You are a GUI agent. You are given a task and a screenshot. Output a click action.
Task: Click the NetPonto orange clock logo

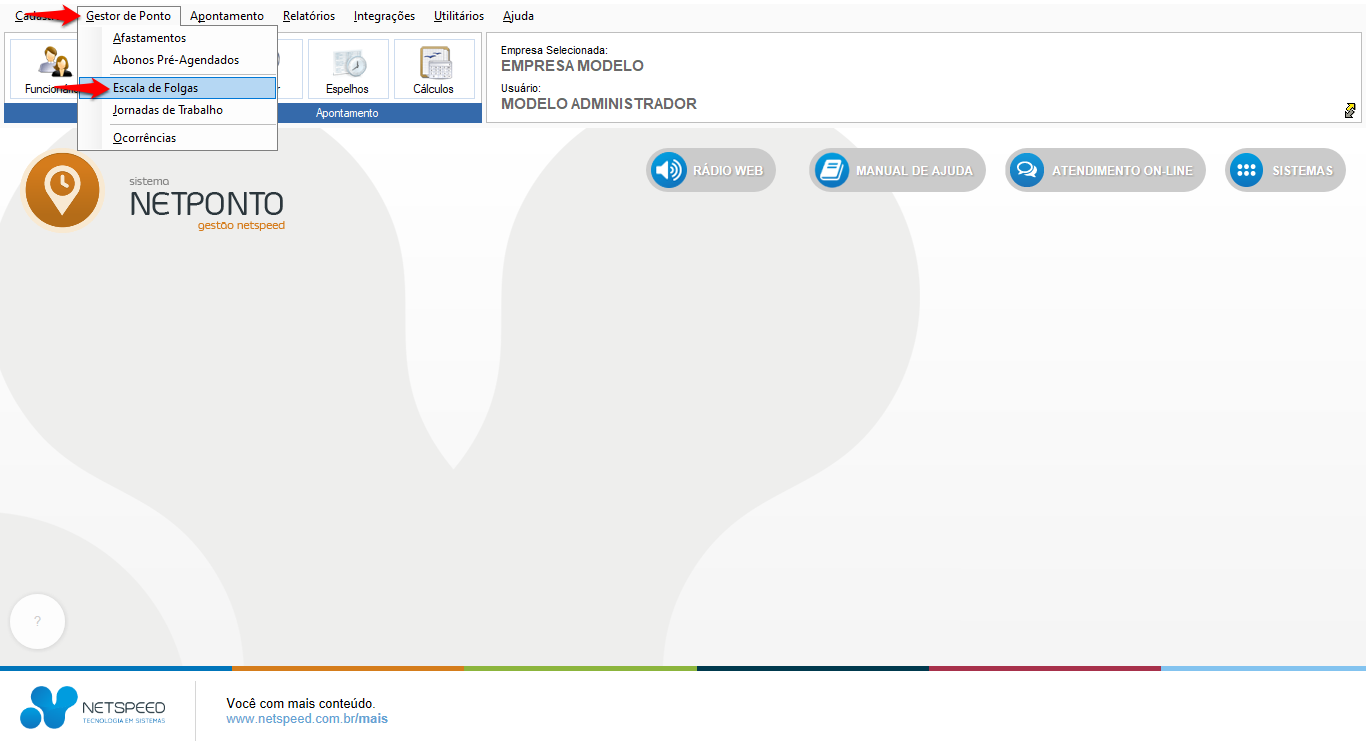(62, 189)
